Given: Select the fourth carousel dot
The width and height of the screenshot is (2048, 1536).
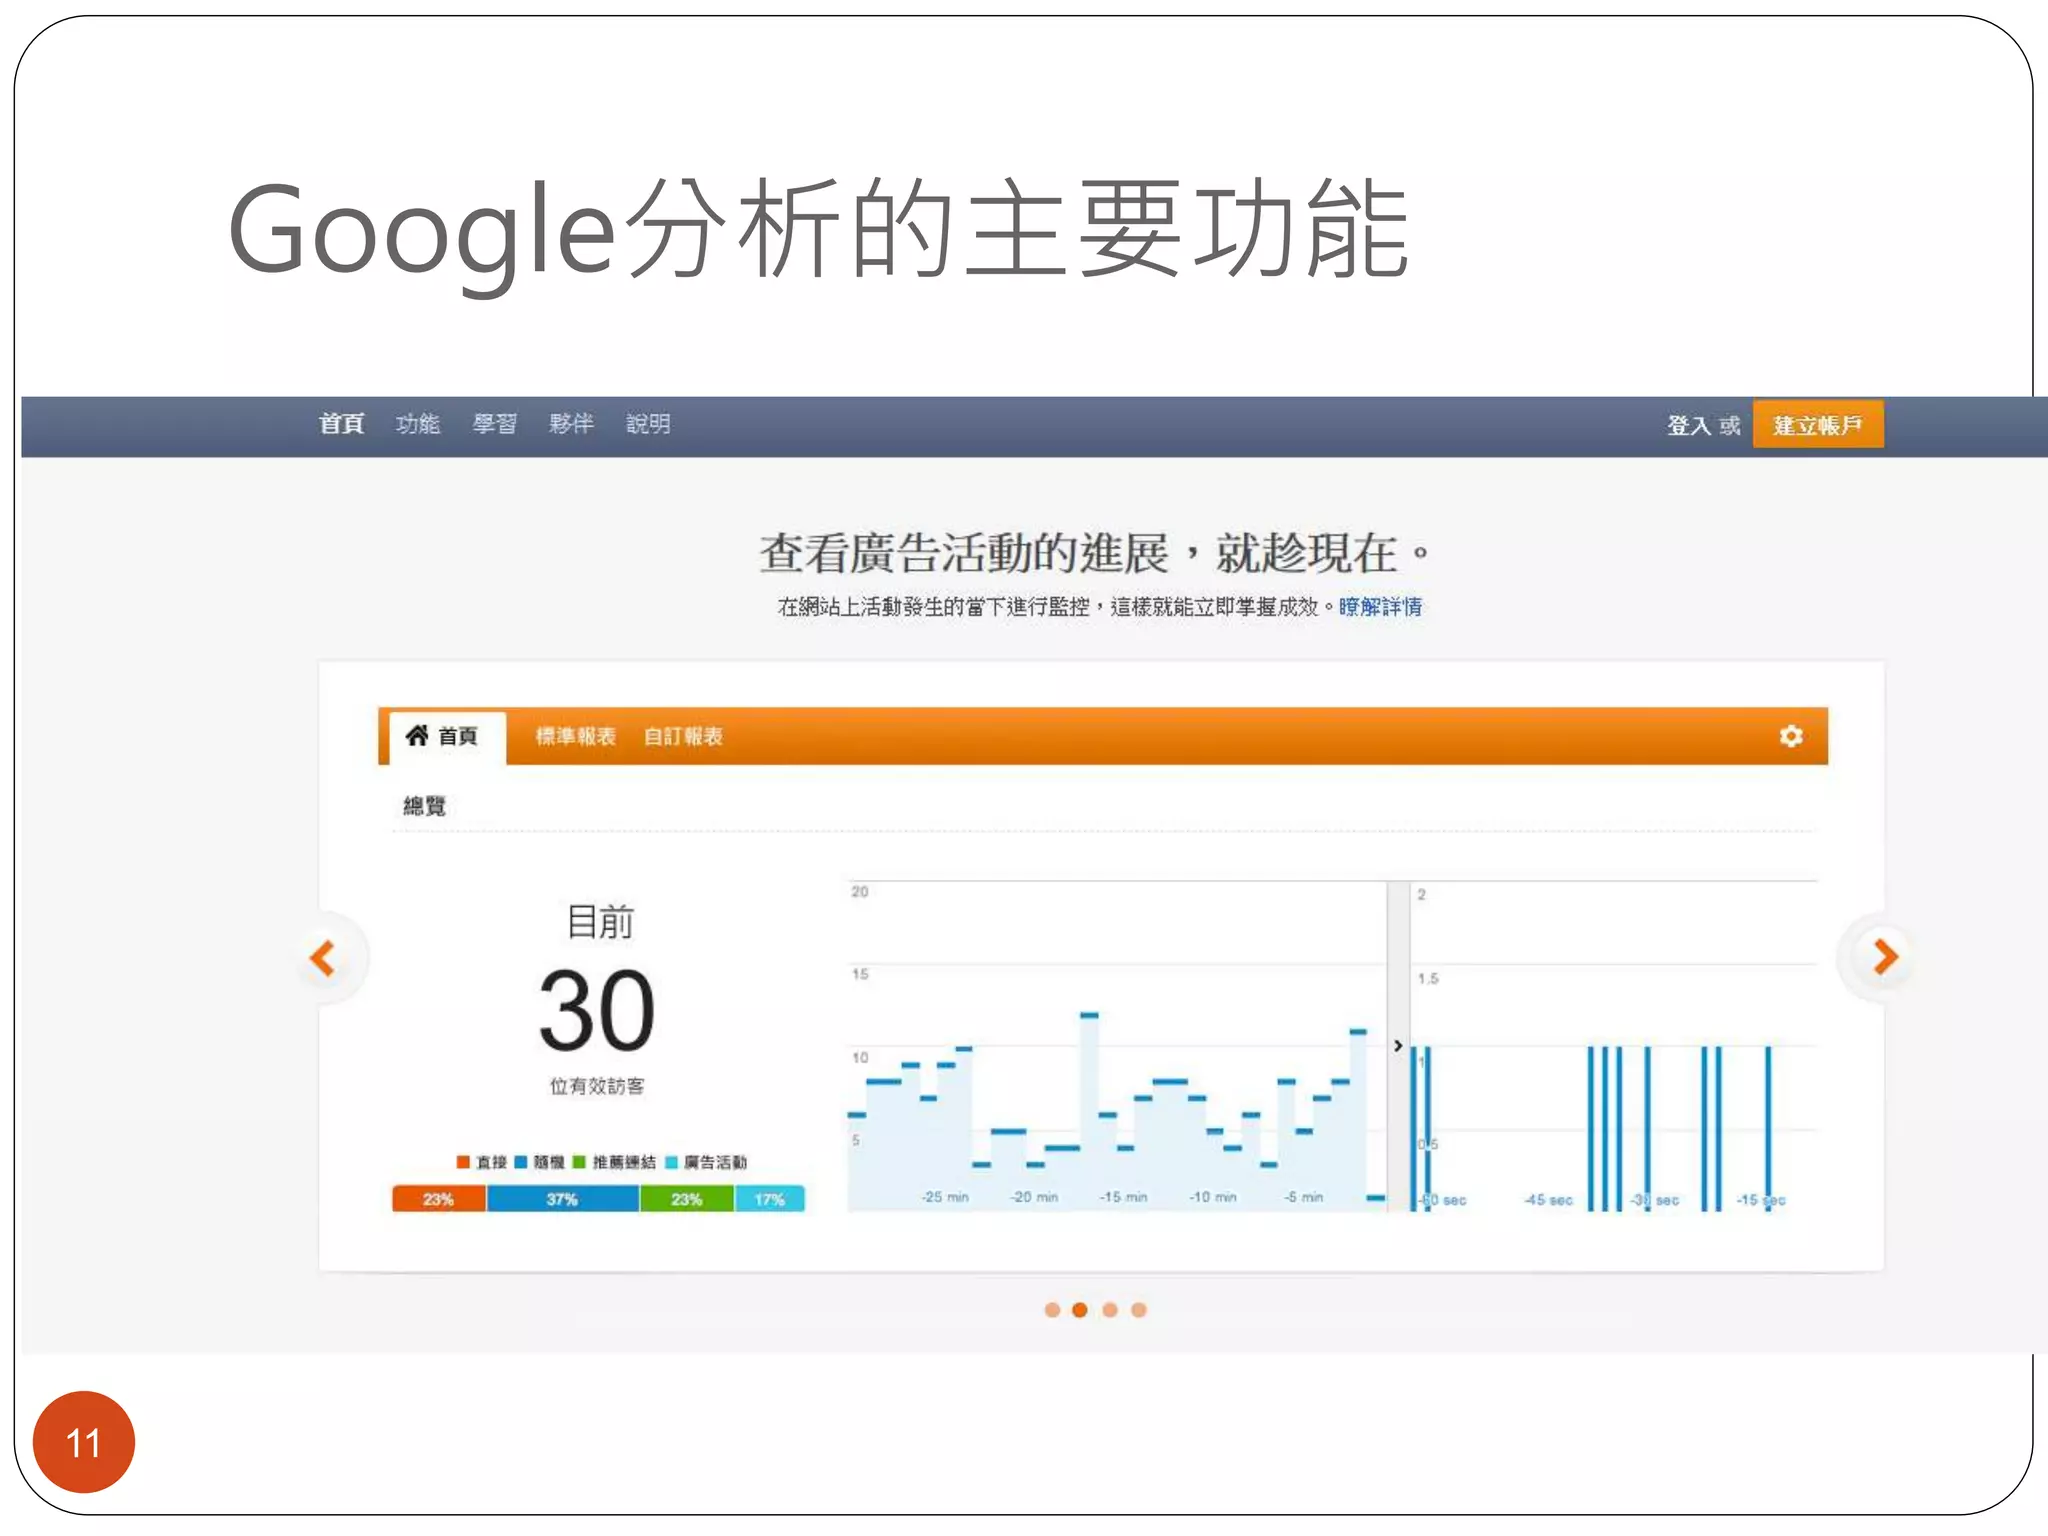Looking at the screenshot, I should (x=1139, y=1310).
